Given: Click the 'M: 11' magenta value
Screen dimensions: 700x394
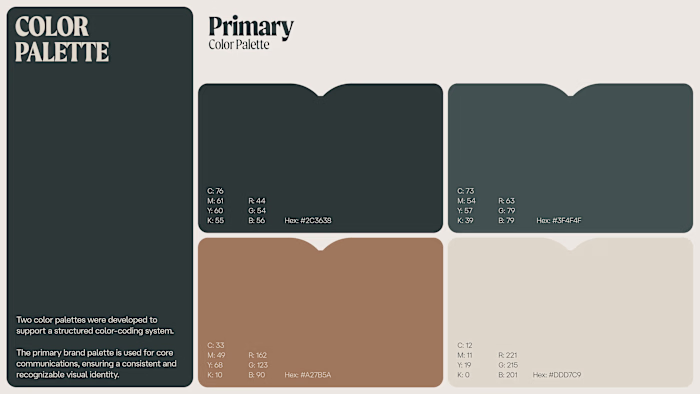Looking at the screenshot, I should [x=465, y=355].
